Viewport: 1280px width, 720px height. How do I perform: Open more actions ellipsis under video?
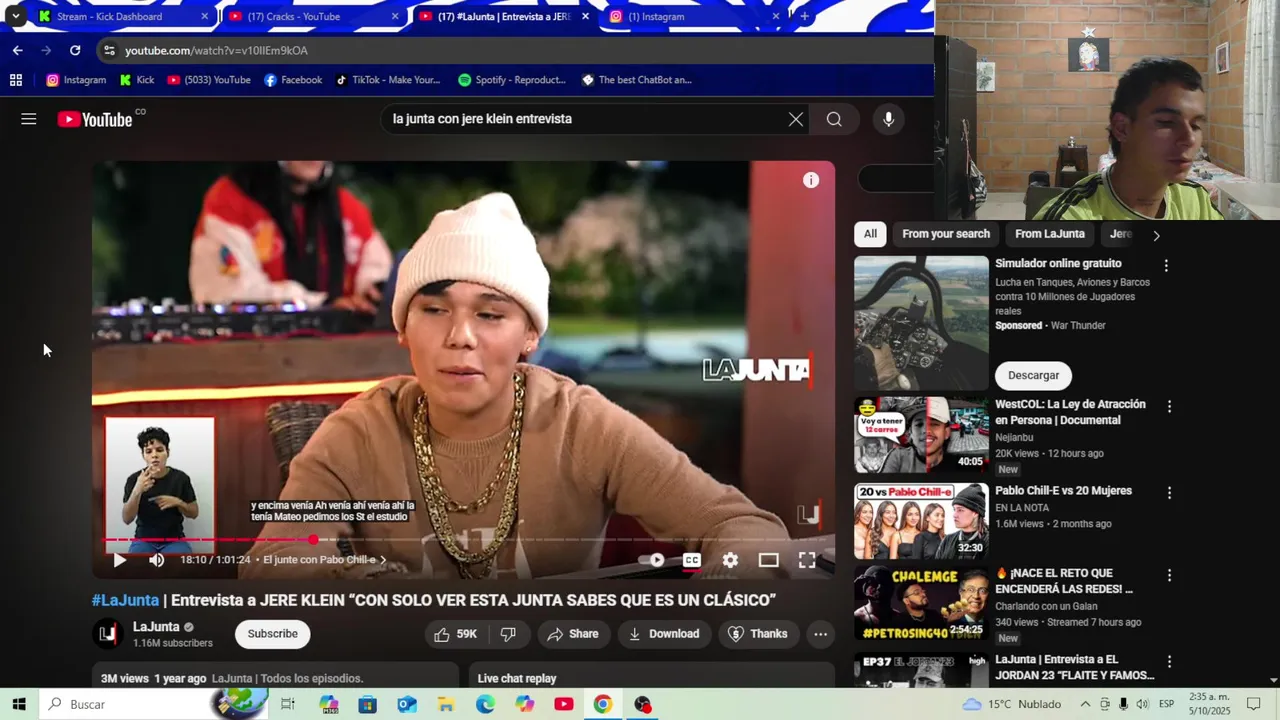pyautogui.click(x=820, y=634)
